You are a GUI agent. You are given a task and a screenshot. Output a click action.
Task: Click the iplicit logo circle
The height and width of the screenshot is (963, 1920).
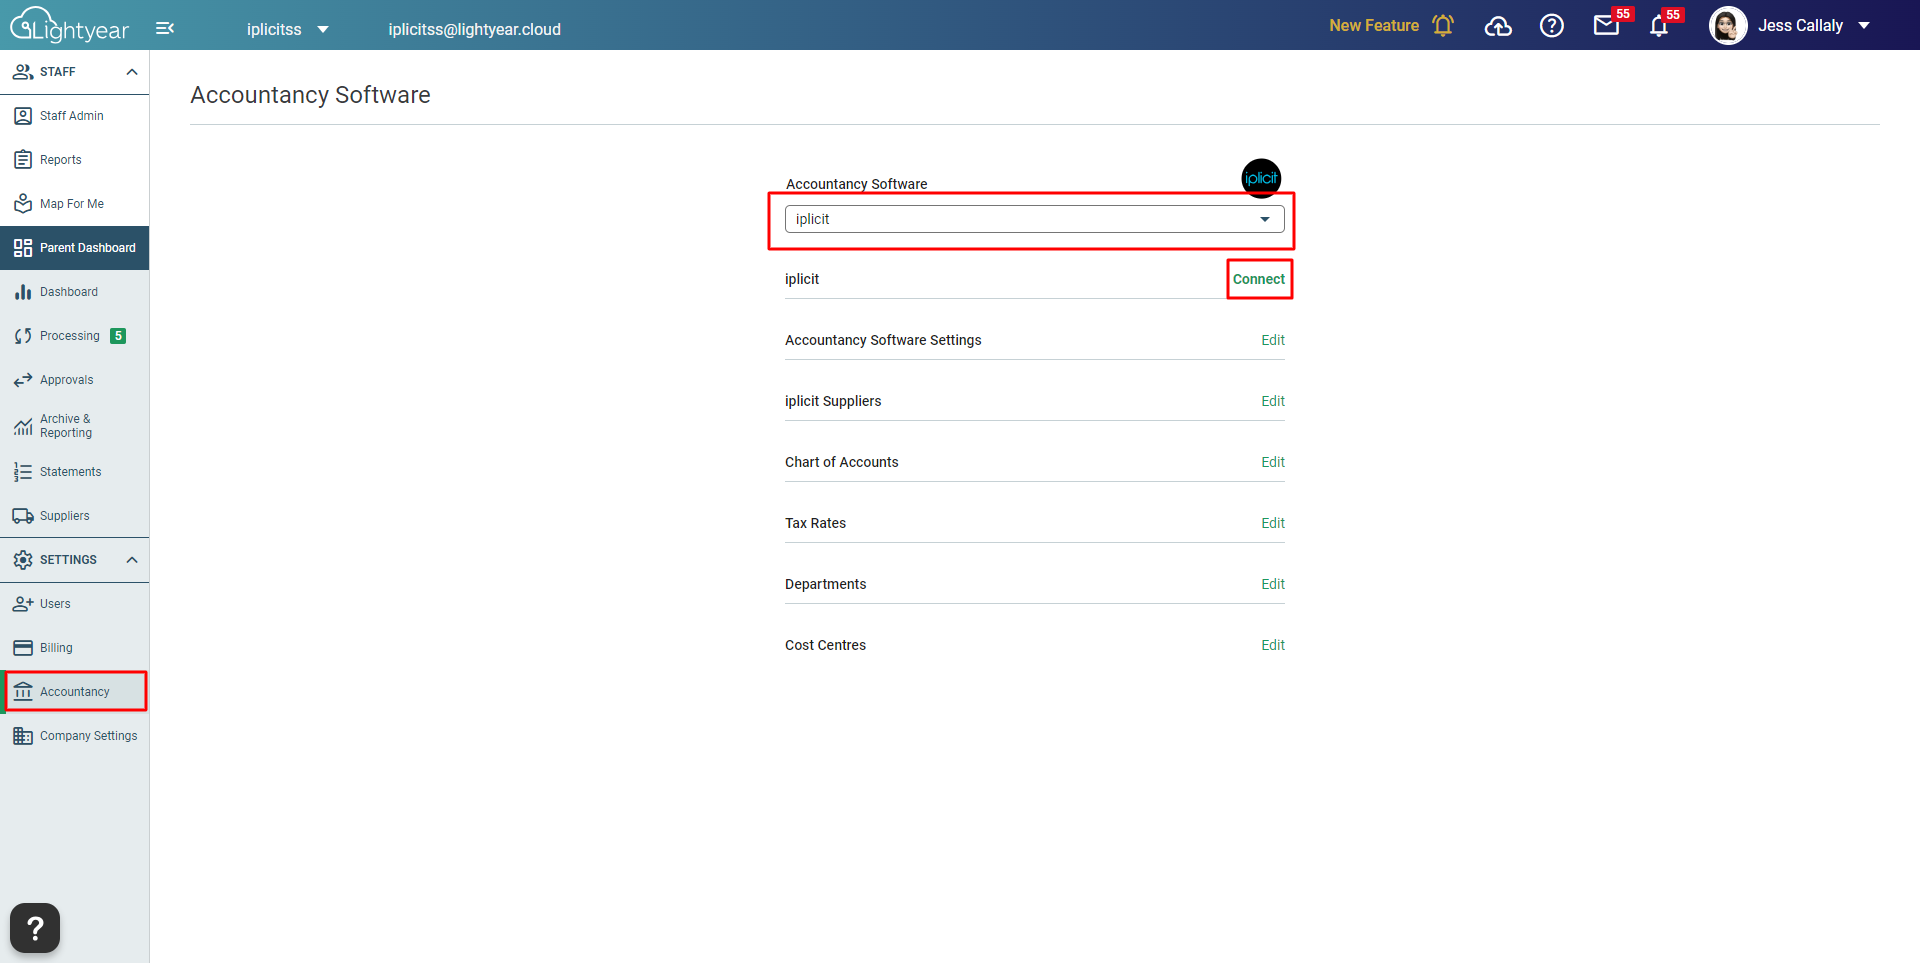1261,178
